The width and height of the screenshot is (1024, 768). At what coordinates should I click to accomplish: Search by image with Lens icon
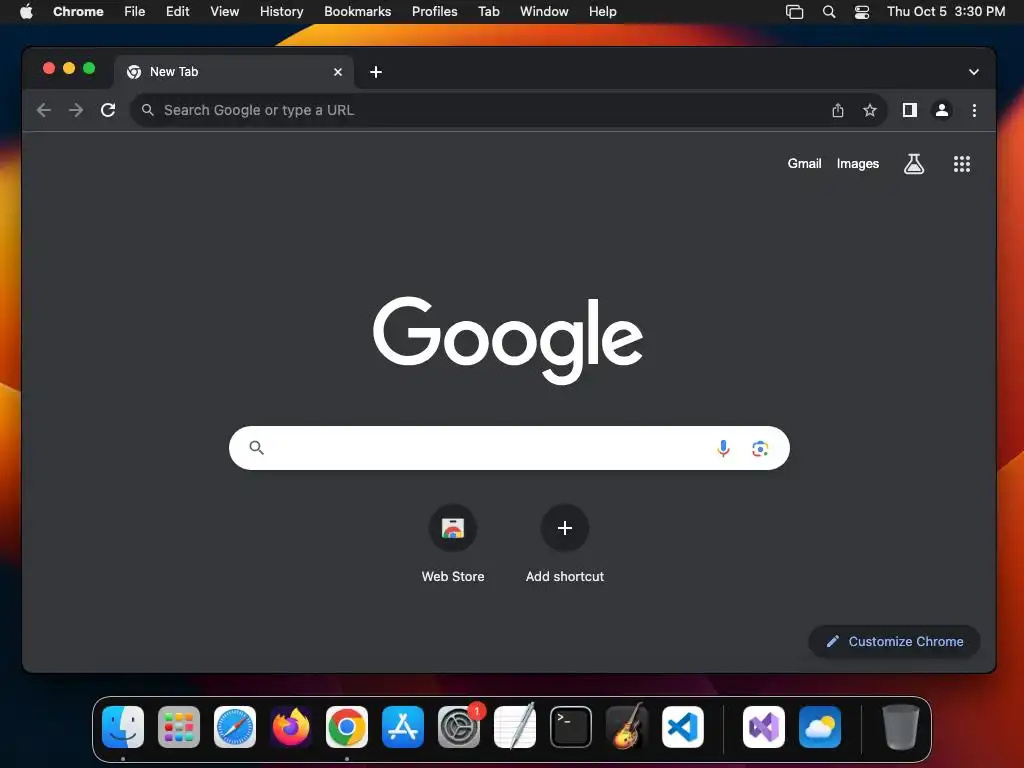click(760, 449)
